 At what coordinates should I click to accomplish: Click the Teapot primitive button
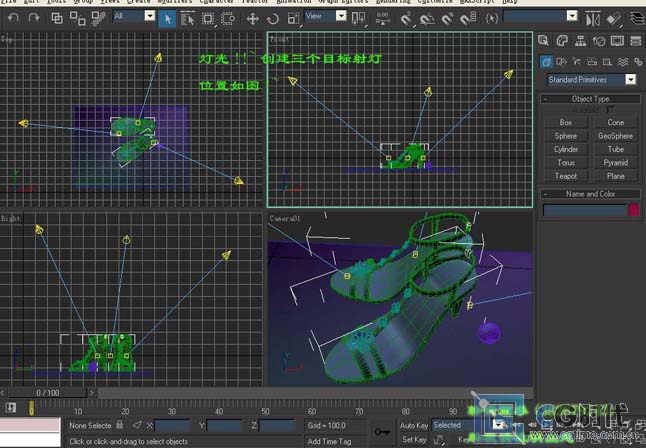click(x=566, y=176)
